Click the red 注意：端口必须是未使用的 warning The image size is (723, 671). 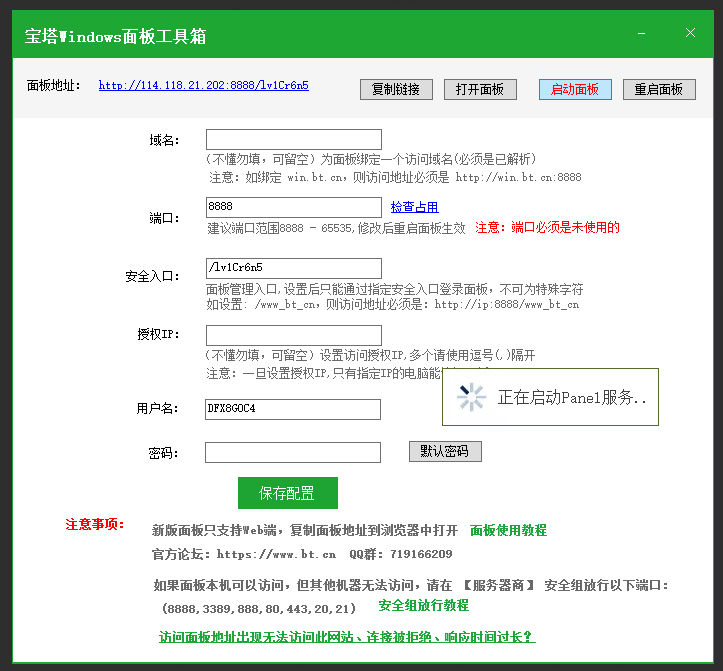coord(547,227)
